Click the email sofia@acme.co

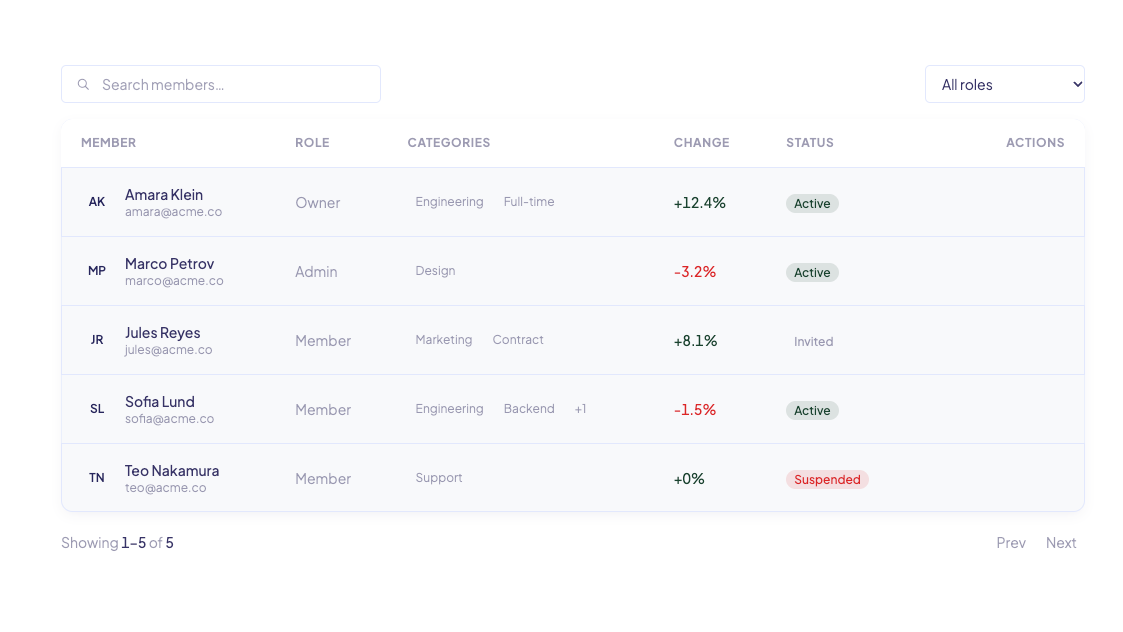pos(169,418)
